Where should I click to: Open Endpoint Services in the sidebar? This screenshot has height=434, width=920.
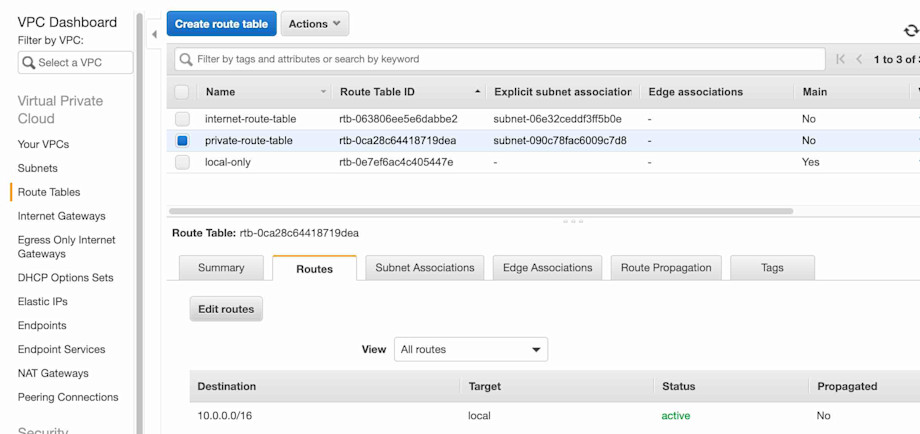pyautogui.click(x=62, y=350)
